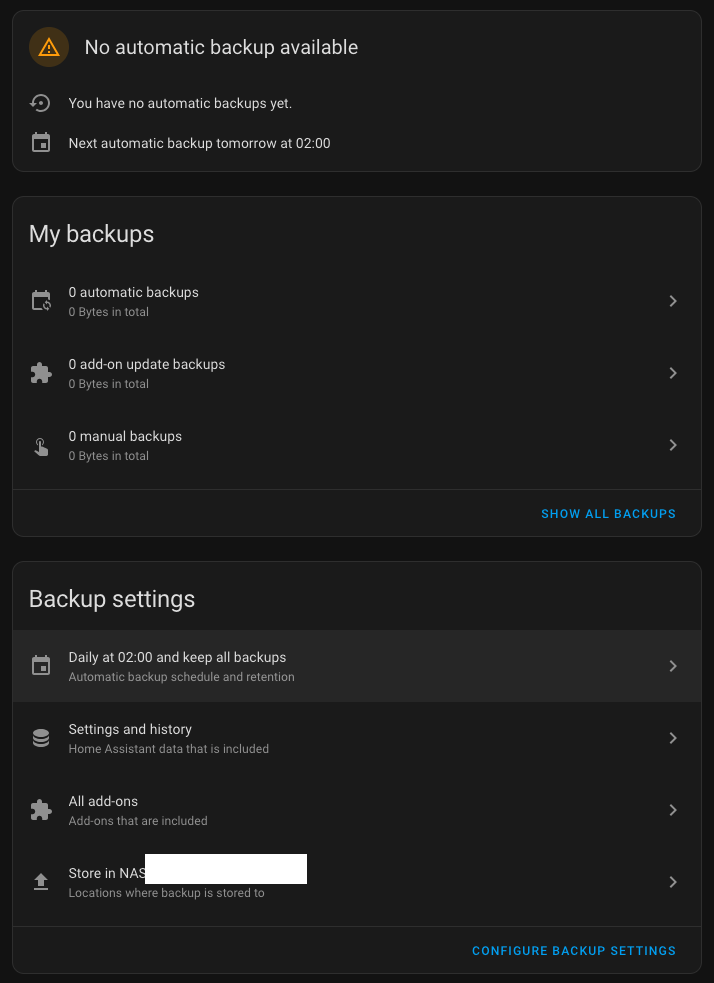Click the manual backups hand-tap icon
This screenshot has height=983, width=714.
pyautogui.click(x=41, y=445)
